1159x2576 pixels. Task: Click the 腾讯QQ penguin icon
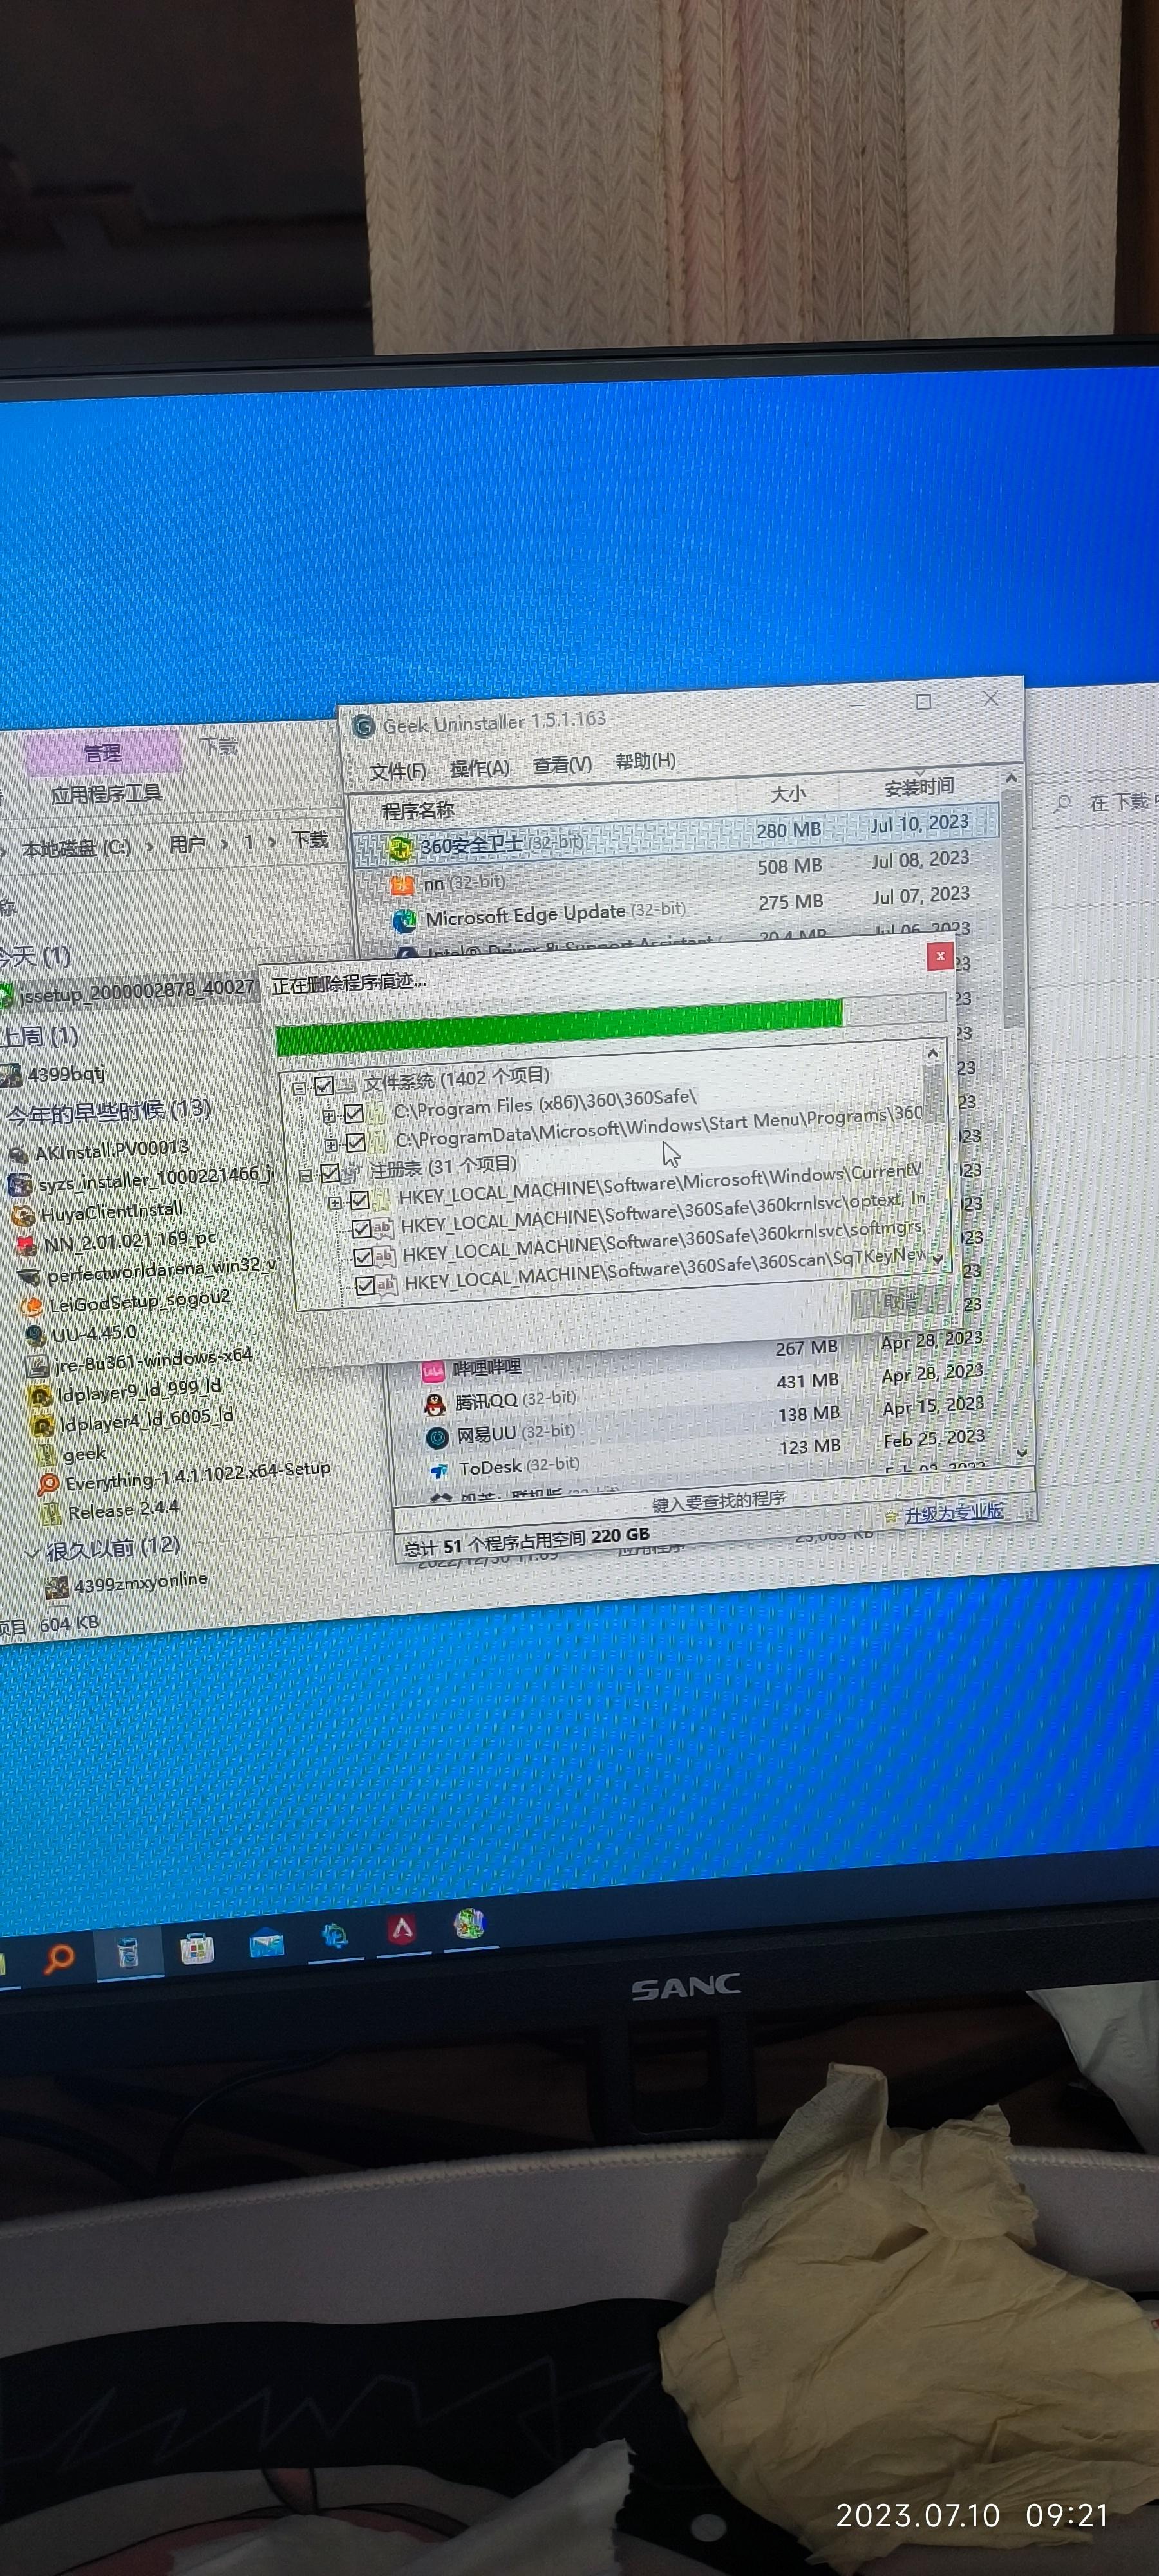[434, 1404]
